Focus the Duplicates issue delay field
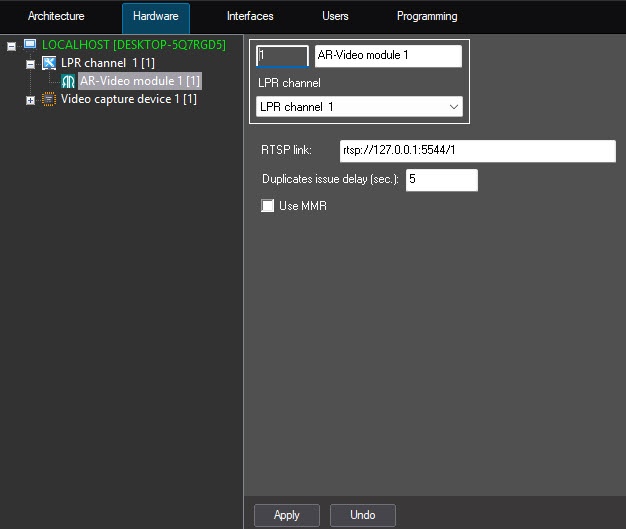This screenshot has width=626, height=529. [x=441, y=180]
